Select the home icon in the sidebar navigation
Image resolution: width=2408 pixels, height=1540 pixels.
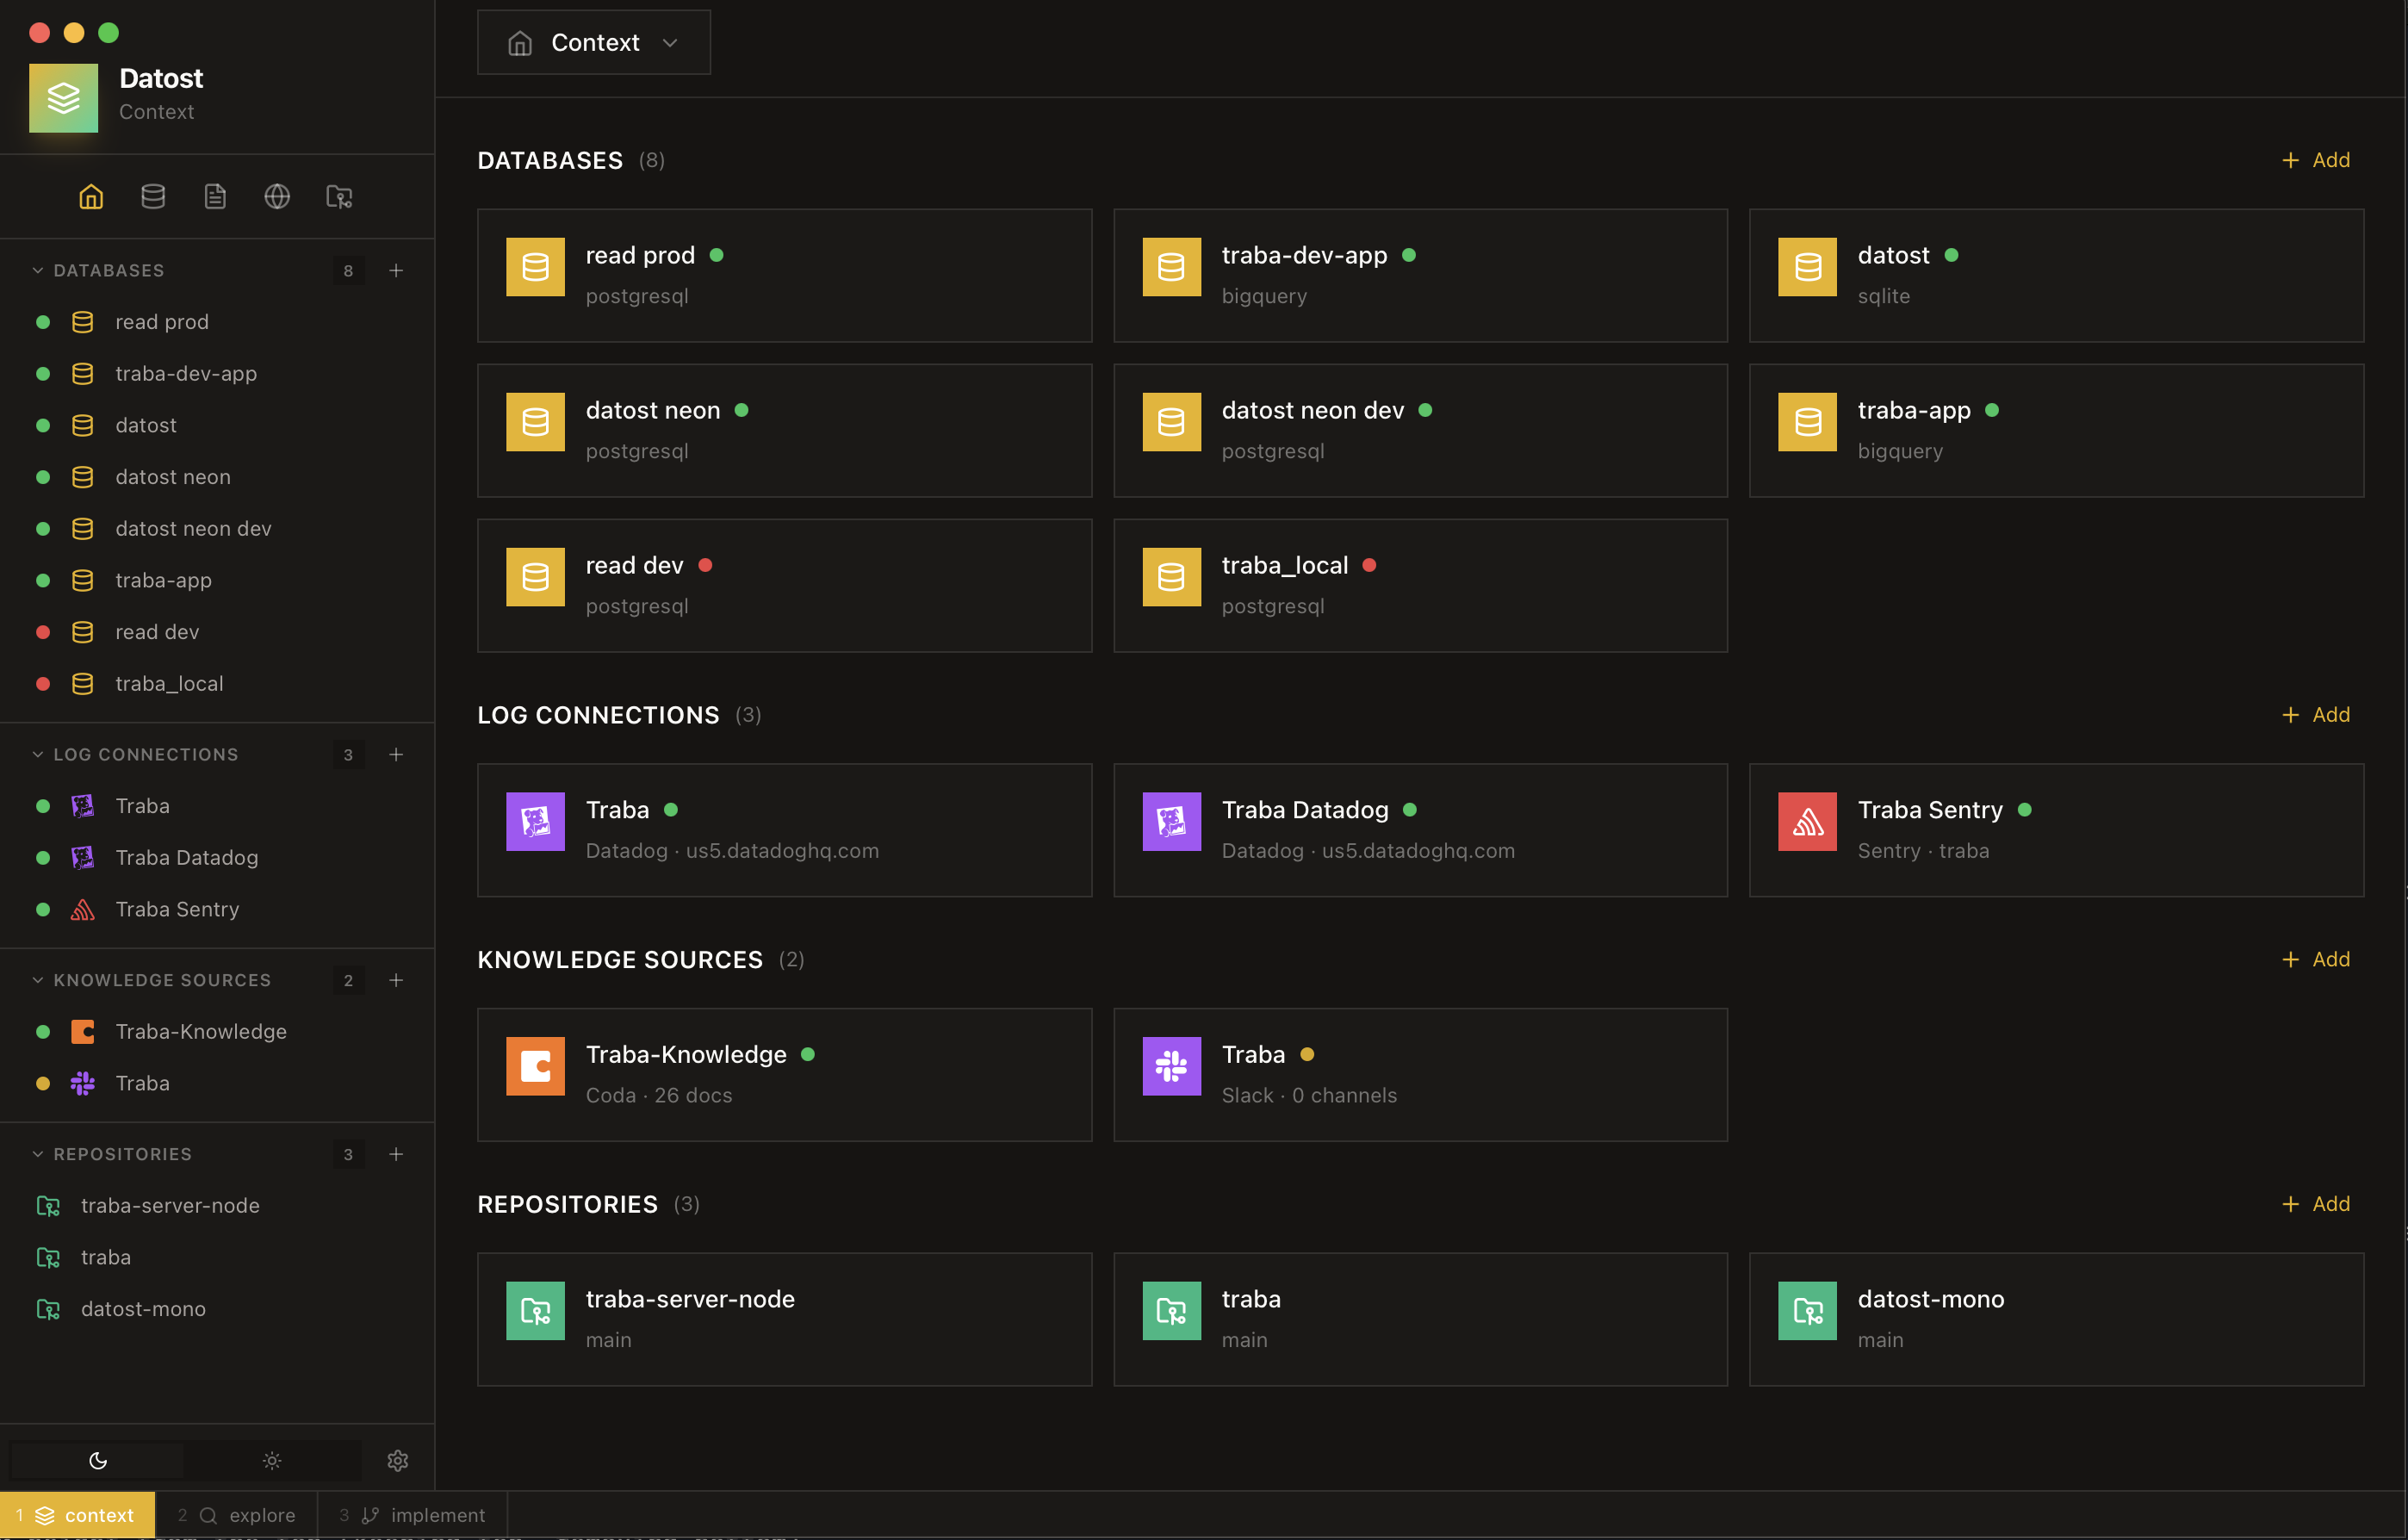click(x=90, y=196)
